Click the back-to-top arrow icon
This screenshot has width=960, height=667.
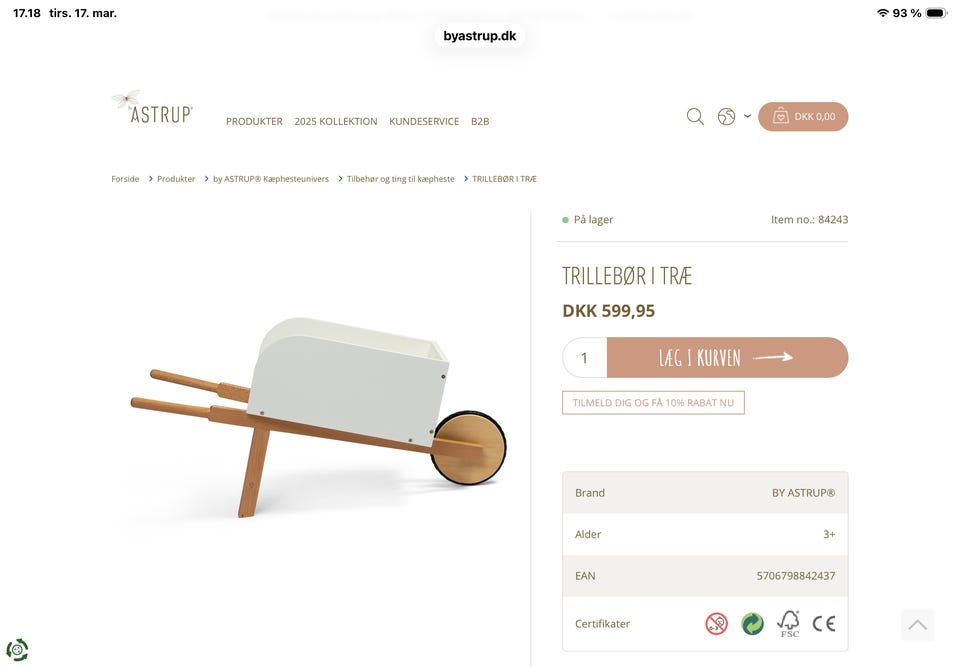click(917, 624)
